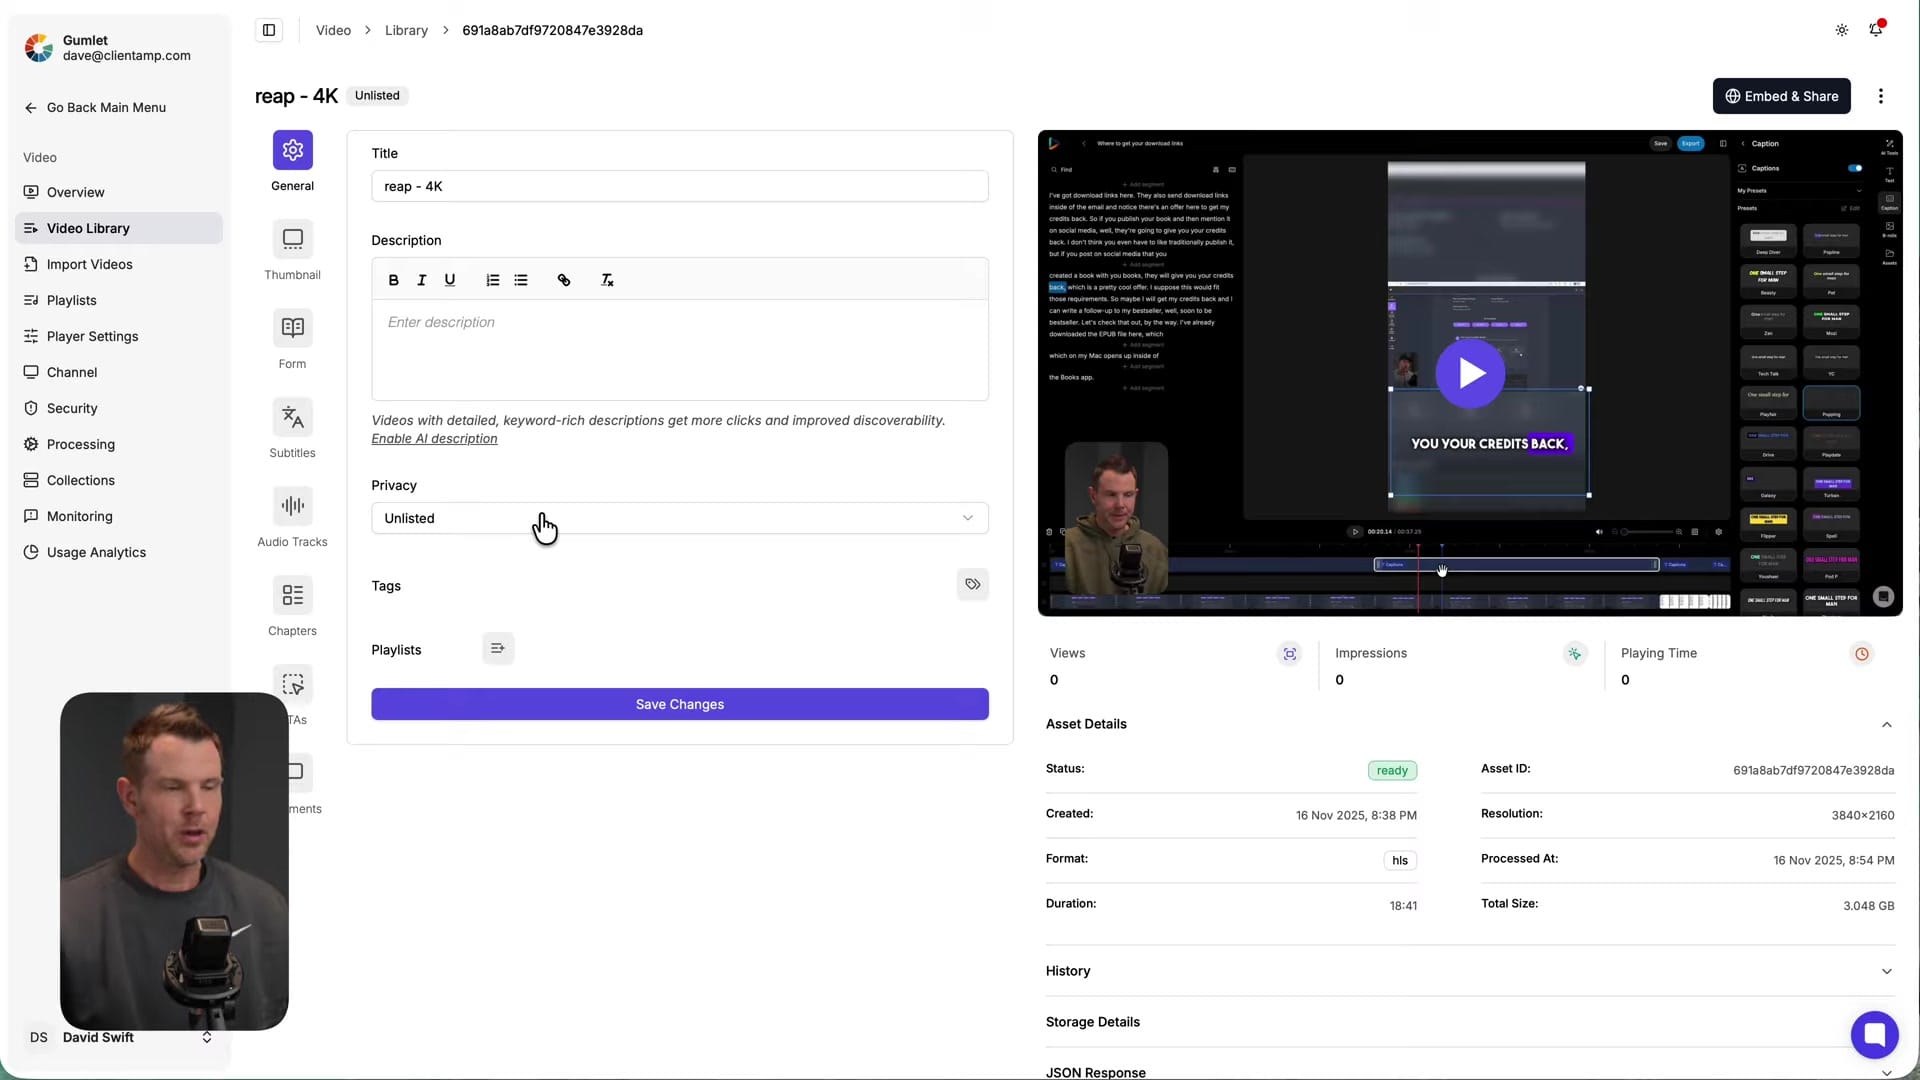Apply italic formatting in description toolbar
This screenshot has height=1080, width=1920.
[421, 280]
